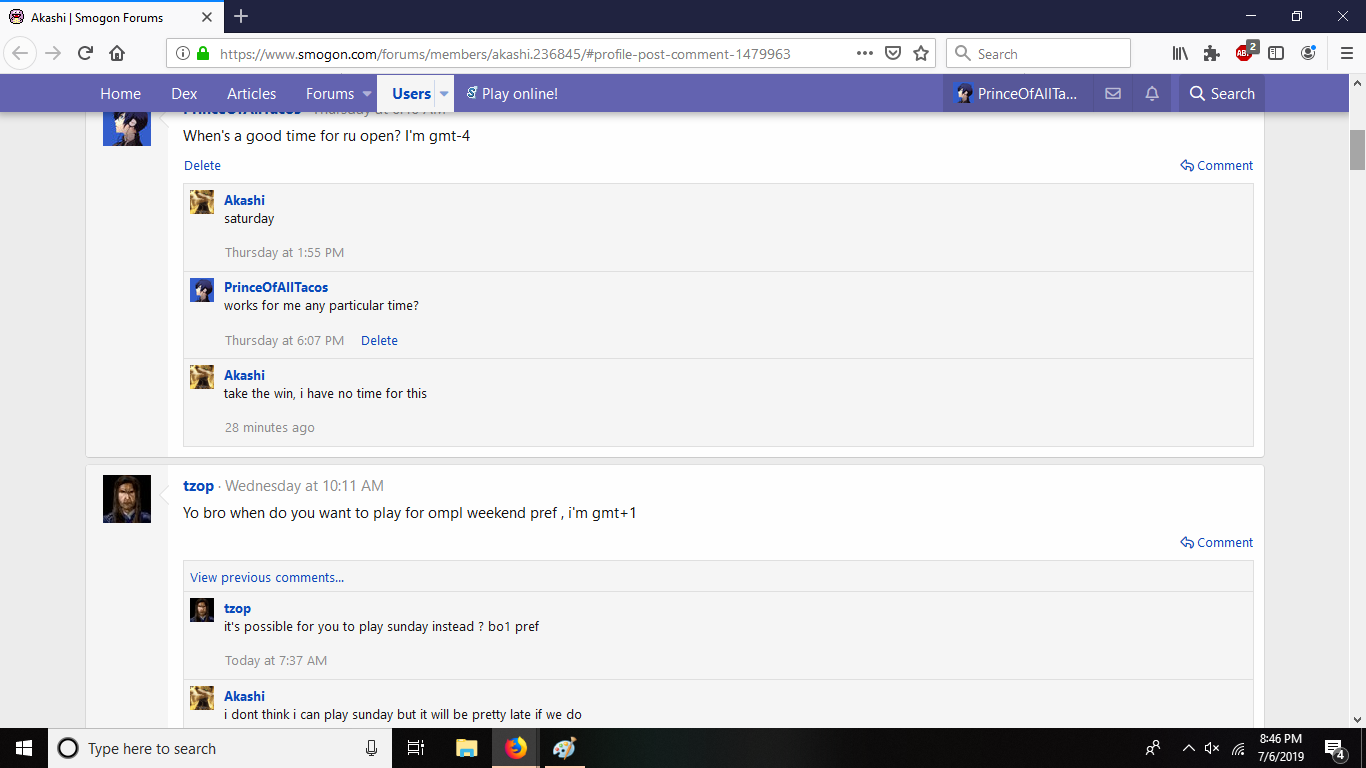Open the Smogon inbox envelope
This screenshot has width=1366, height=768.
click(x=1113, y=94)
